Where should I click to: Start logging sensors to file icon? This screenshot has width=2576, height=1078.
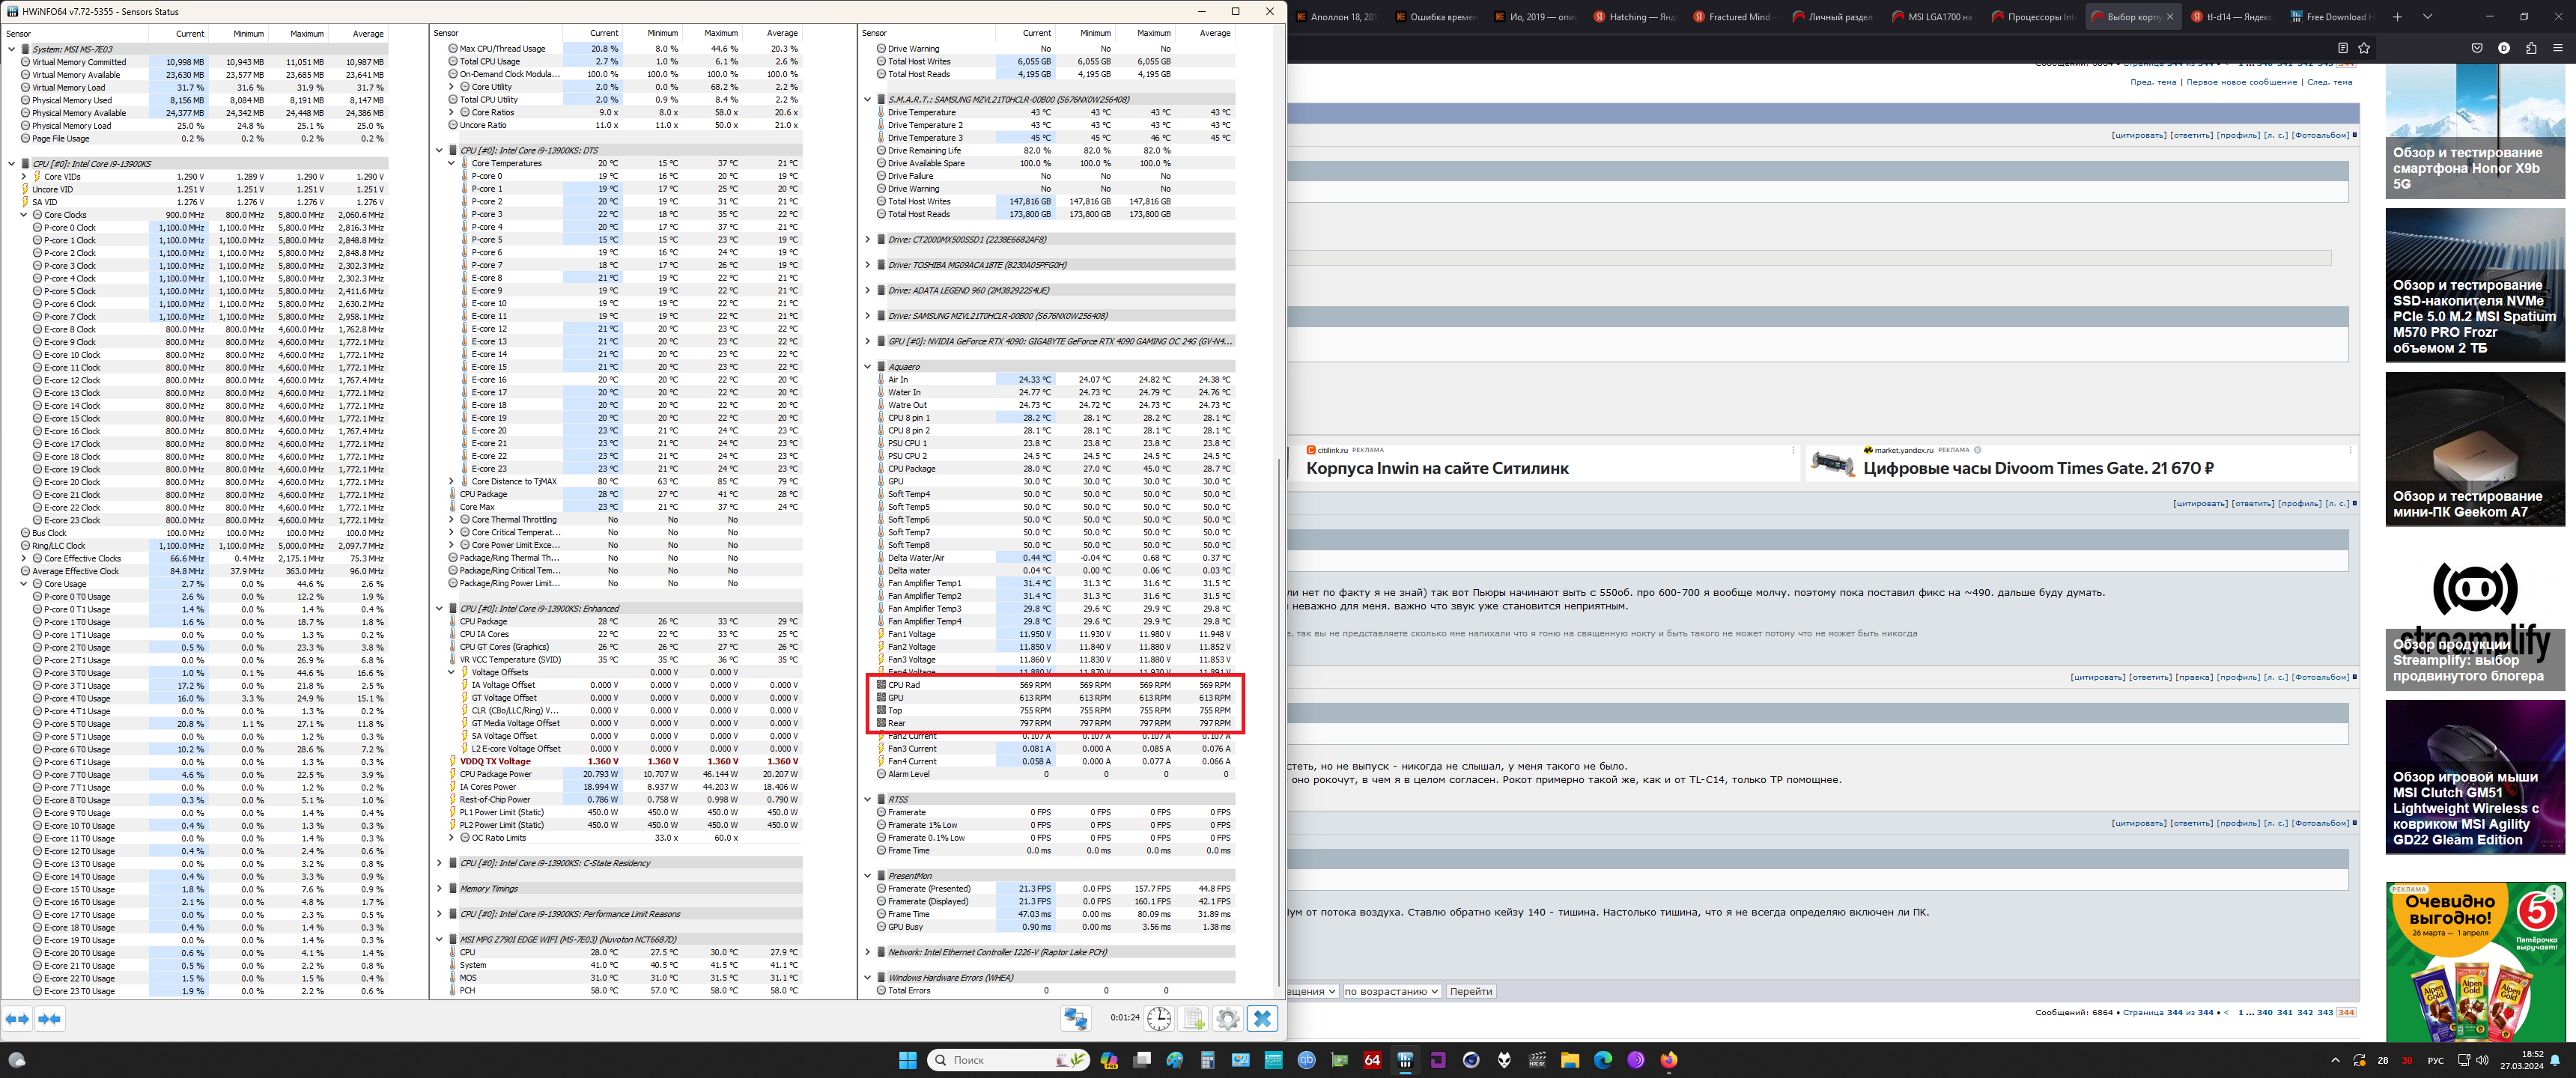coord(1194,1018)
